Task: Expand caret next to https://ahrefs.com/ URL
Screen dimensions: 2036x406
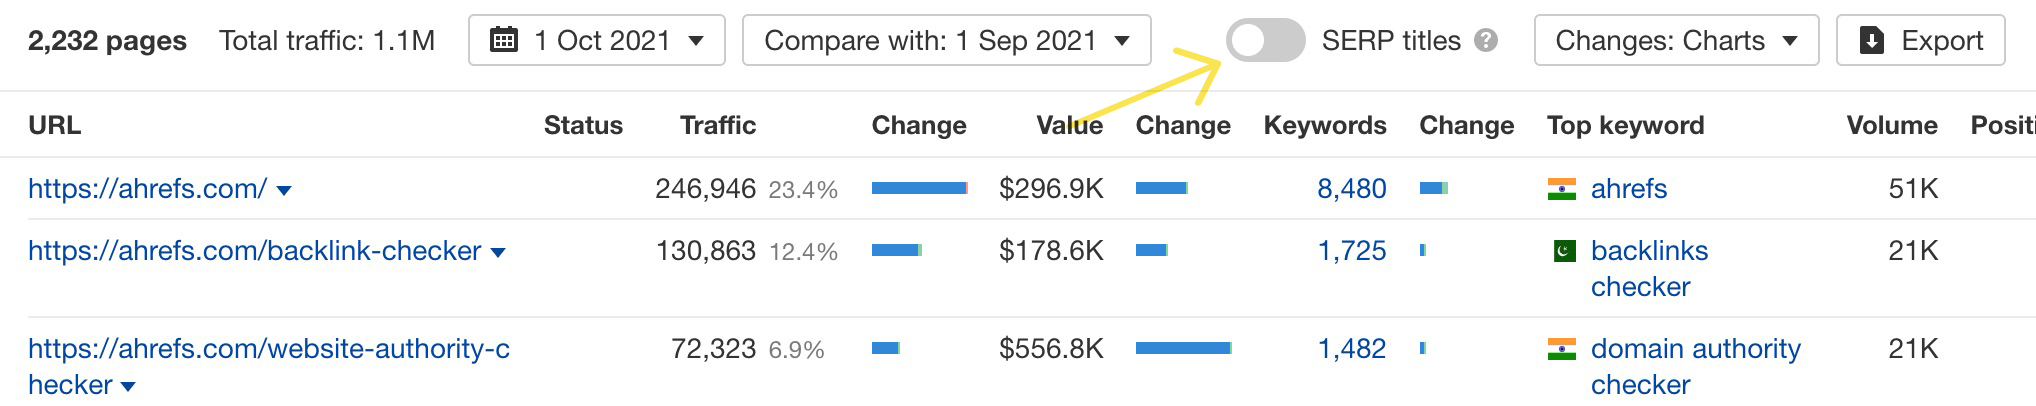Action: tap(284, 191)
